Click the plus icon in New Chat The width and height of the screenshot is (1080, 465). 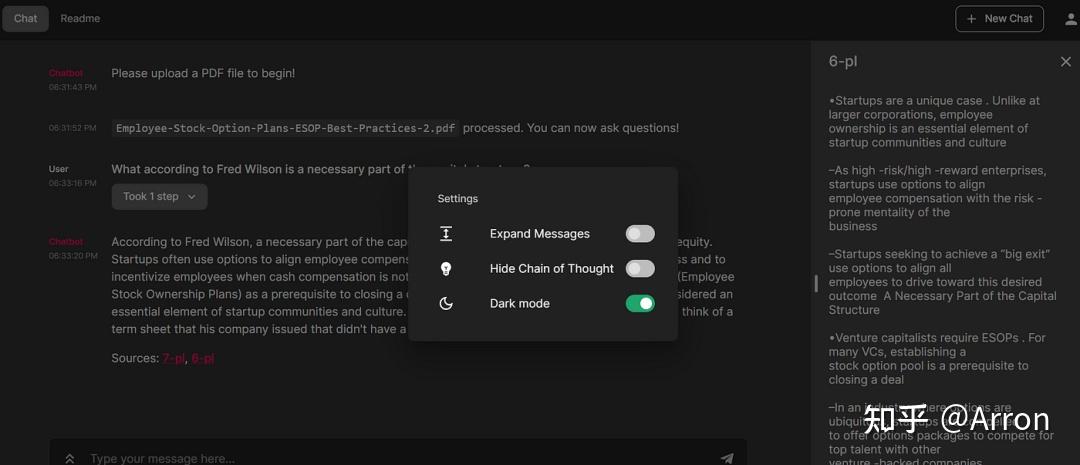[x=971, y=19]
